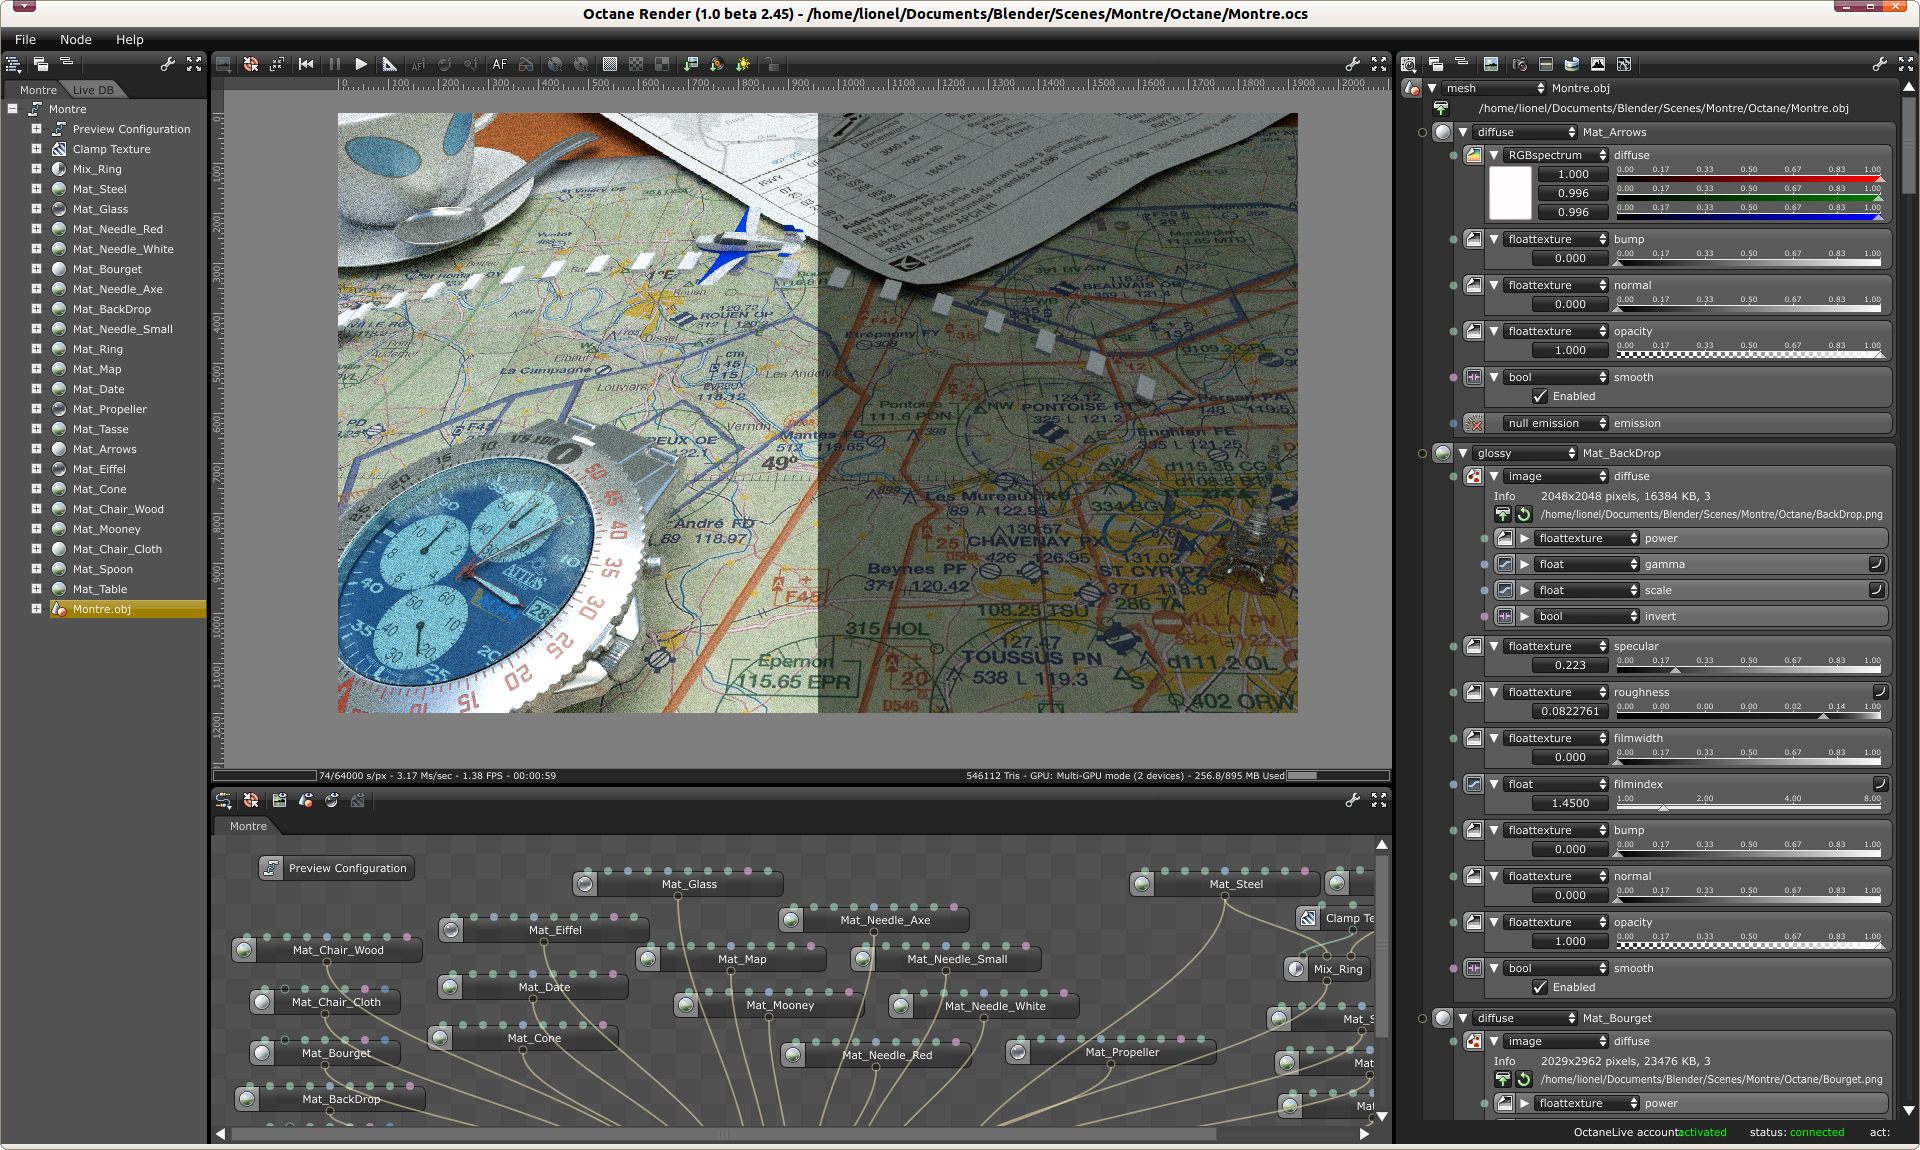Open the RGBspectrum diffuse type dropdown
This screenshot has width=1920, height=1150.
pyautogui.click(x=1556, y=155)
